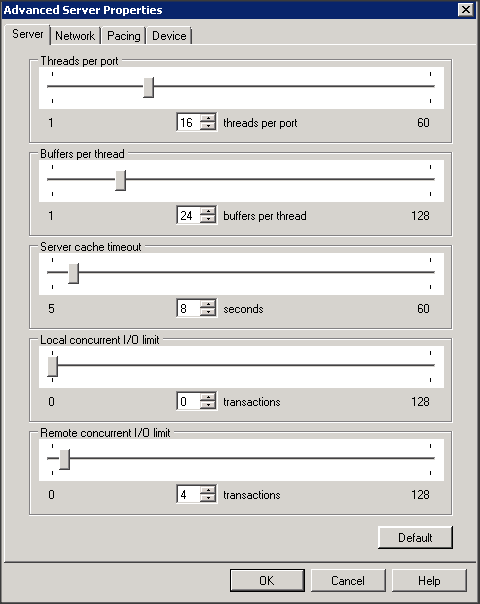Screen dimensions: 480x604
Task: Confirm settings with OK button
Action: point(267,581)
